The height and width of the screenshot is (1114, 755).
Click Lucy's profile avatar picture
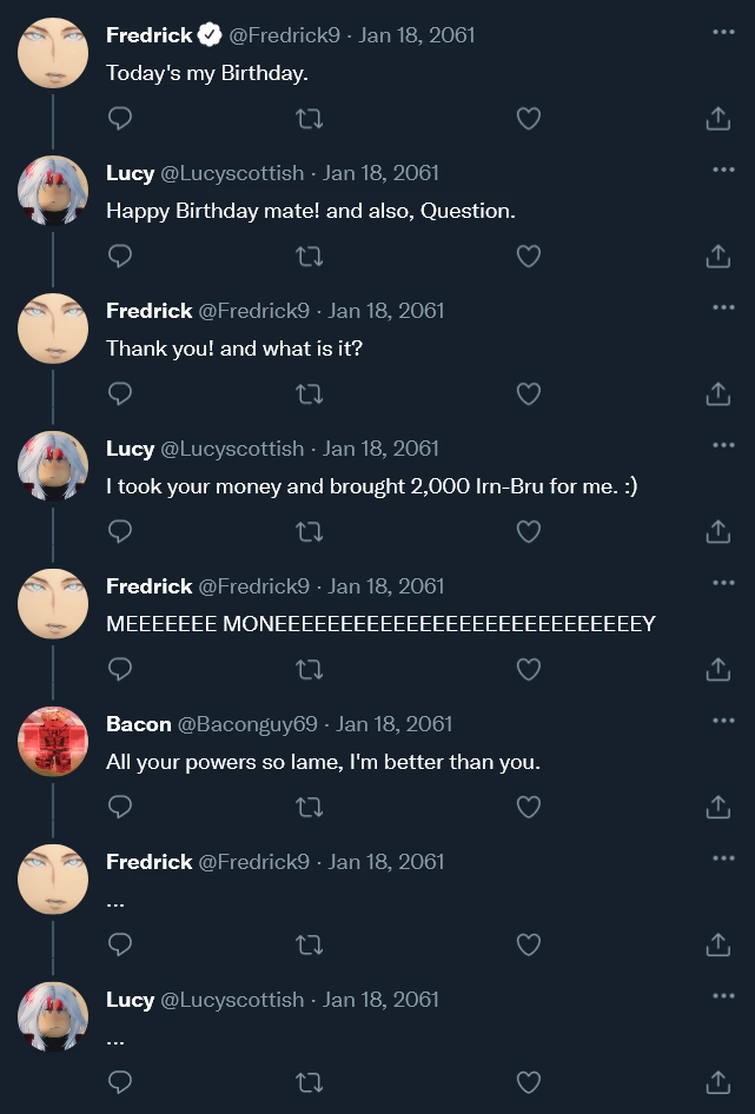point(53,189)
